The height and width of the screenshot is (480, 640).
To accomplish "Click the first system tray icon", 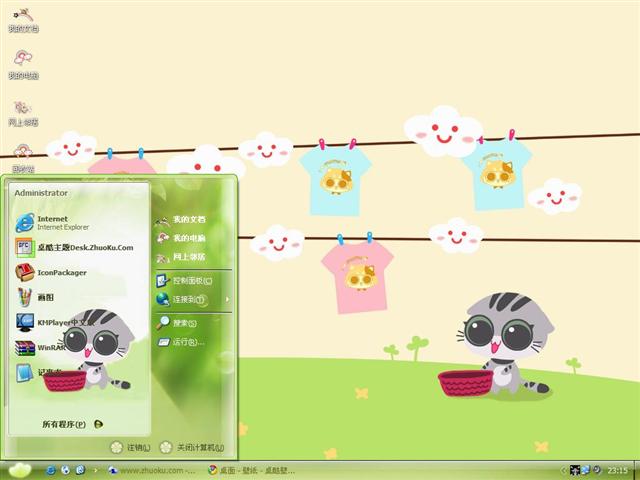I will pos(575,470).
